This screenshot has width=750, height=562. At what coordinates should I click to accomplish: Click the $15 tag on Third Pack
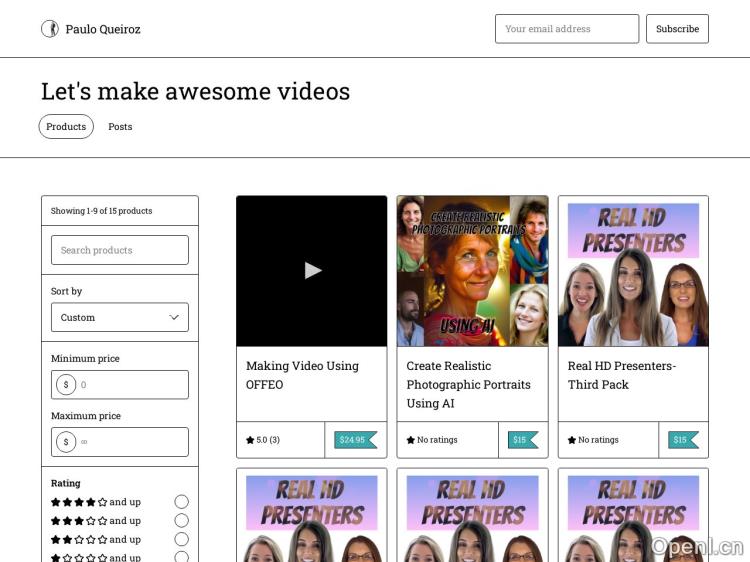(683, 439)
